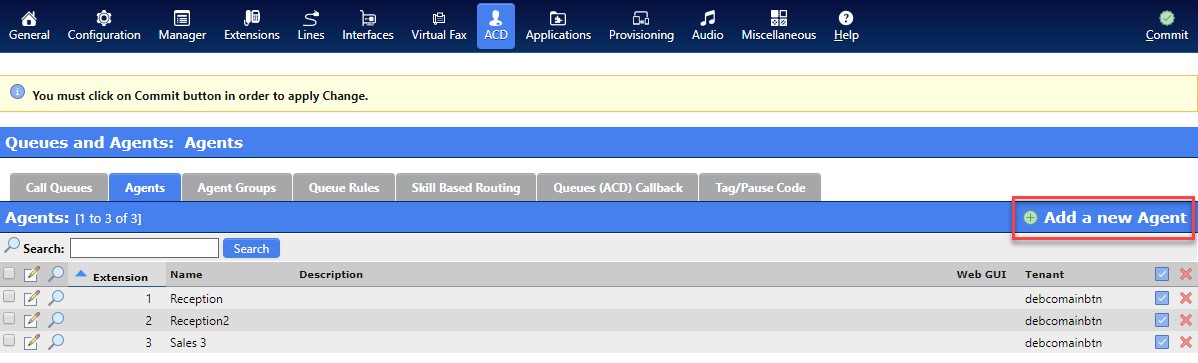Toggle the blue enabled checkbox for Reception2

point(1162,319)
